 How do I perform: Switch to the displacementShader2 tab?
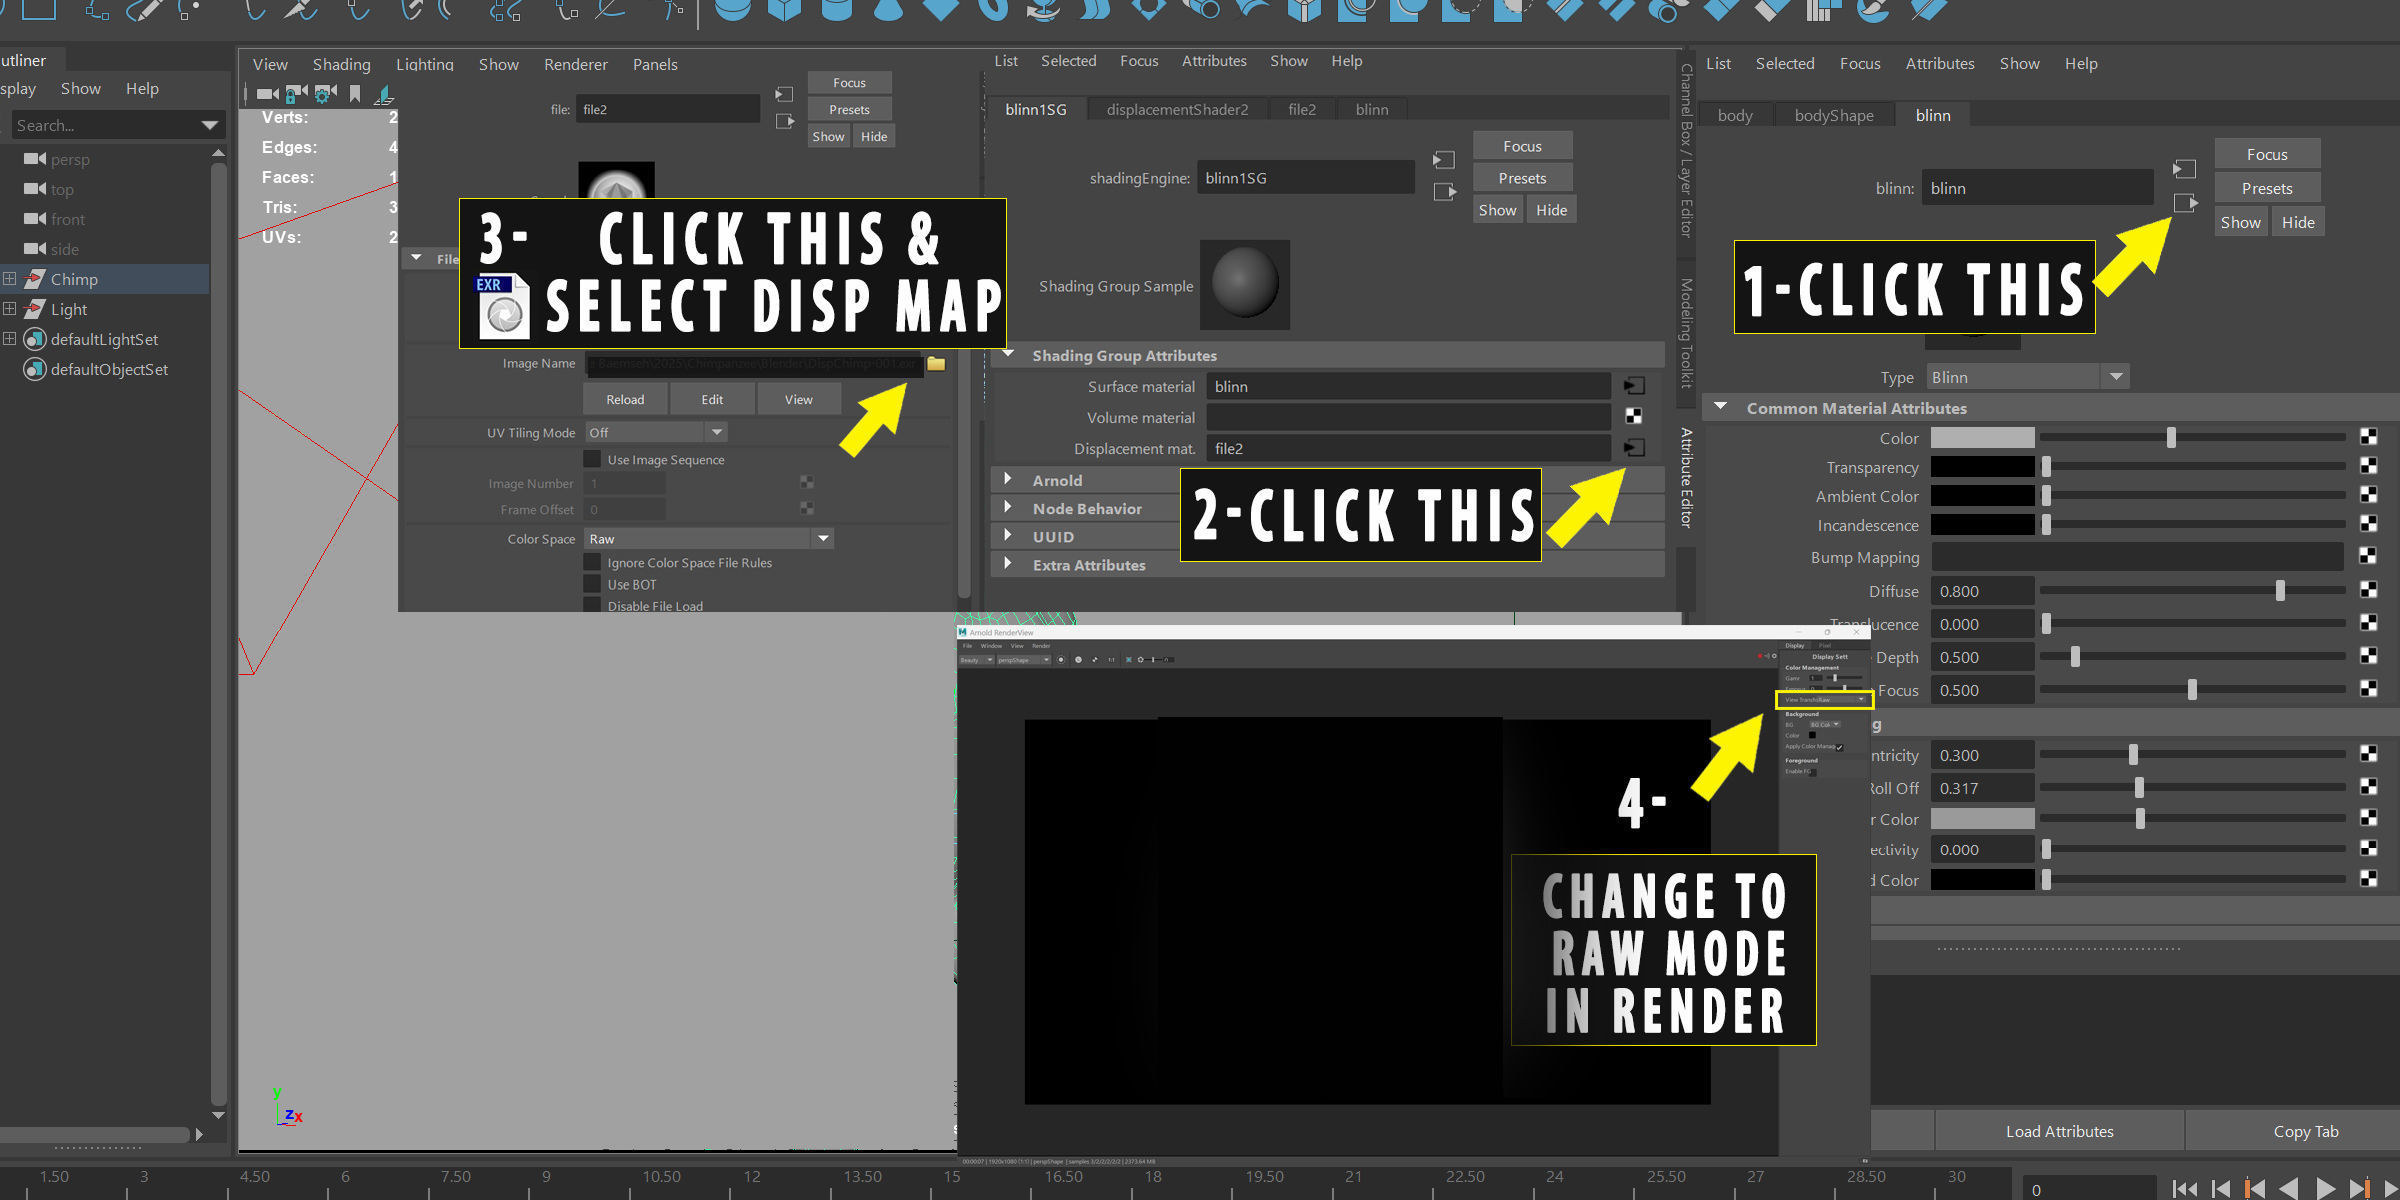tap(1177, 109)
